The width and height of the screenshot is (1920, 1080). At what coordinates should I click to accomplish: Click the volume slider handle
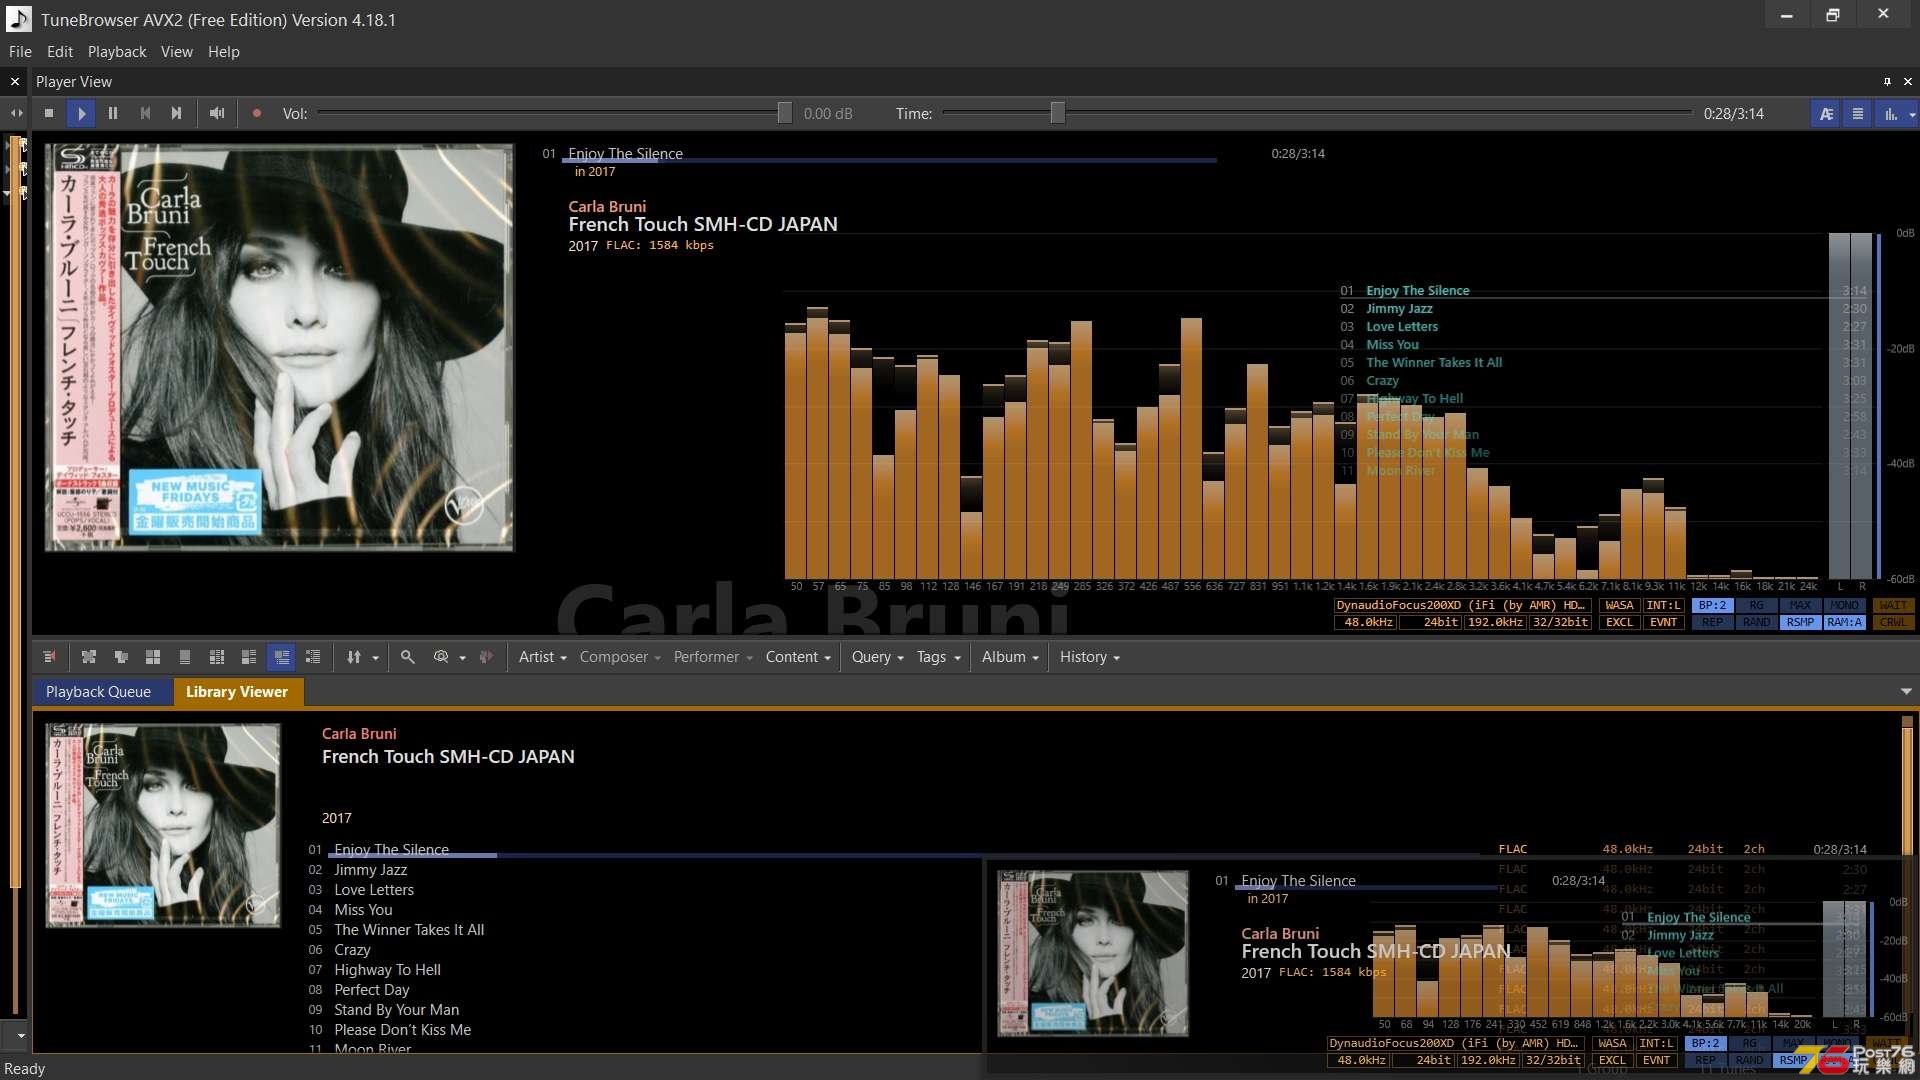tap(784, 114)
